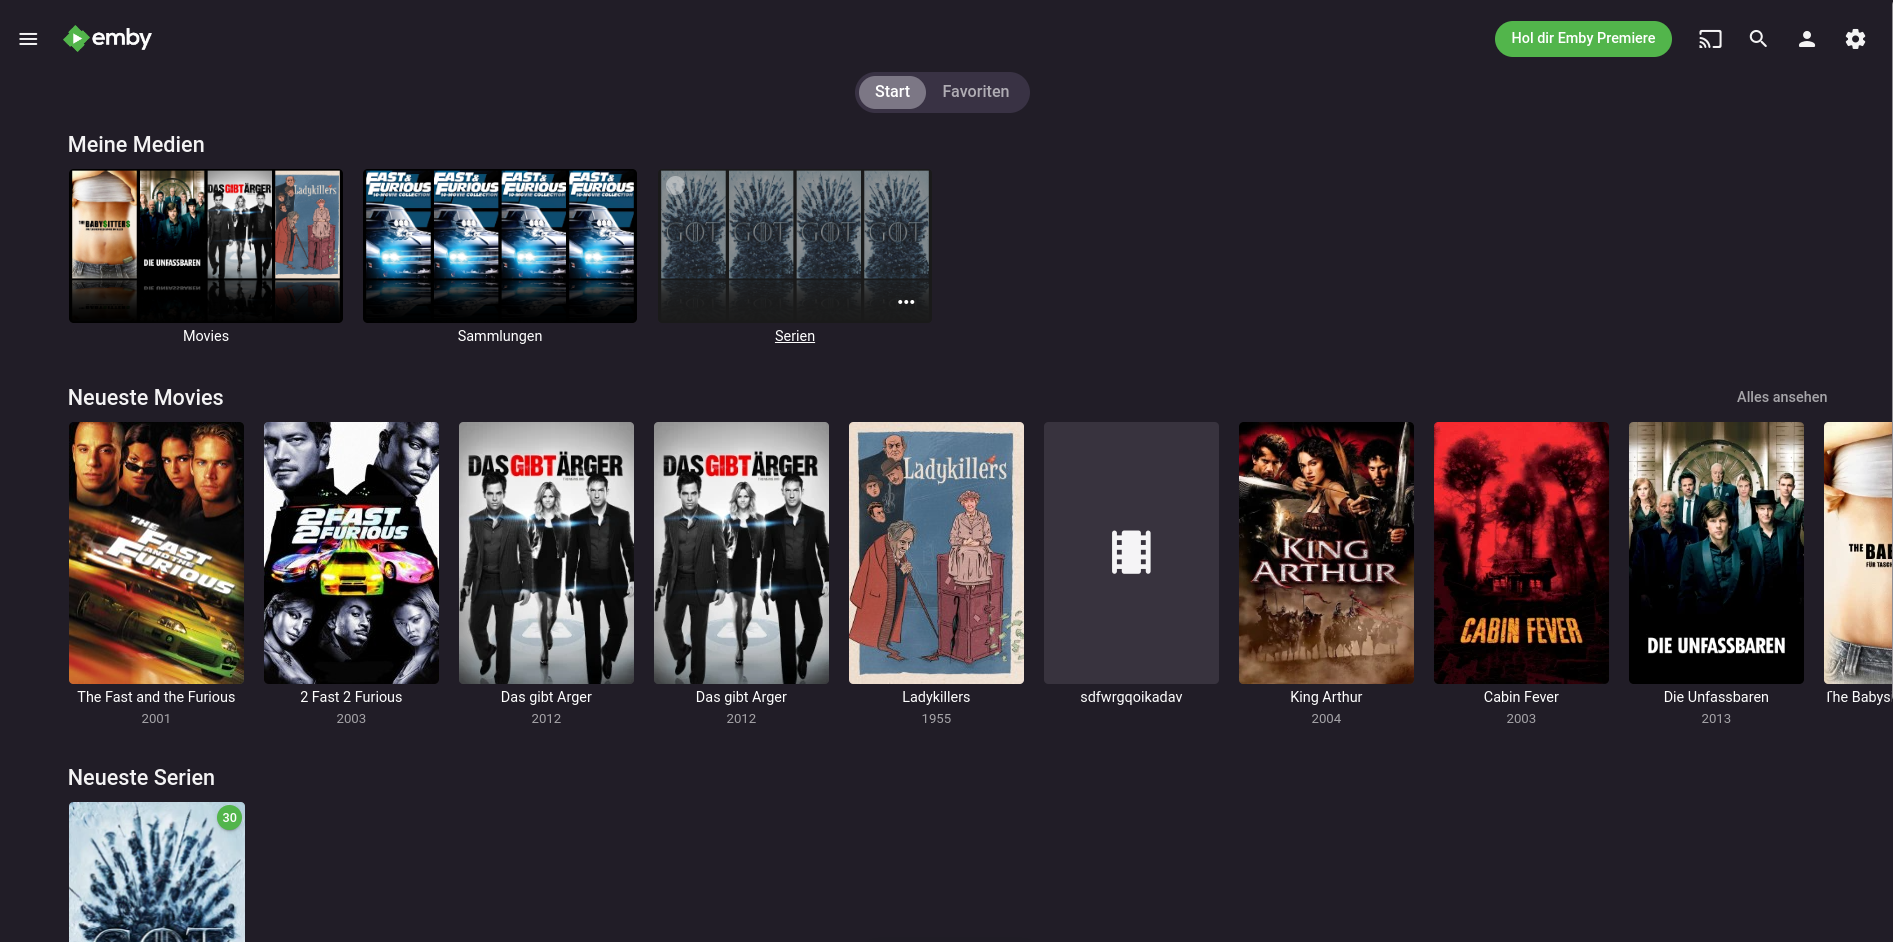Open the Cabin Fever poster

click(x=1521, y=553)
